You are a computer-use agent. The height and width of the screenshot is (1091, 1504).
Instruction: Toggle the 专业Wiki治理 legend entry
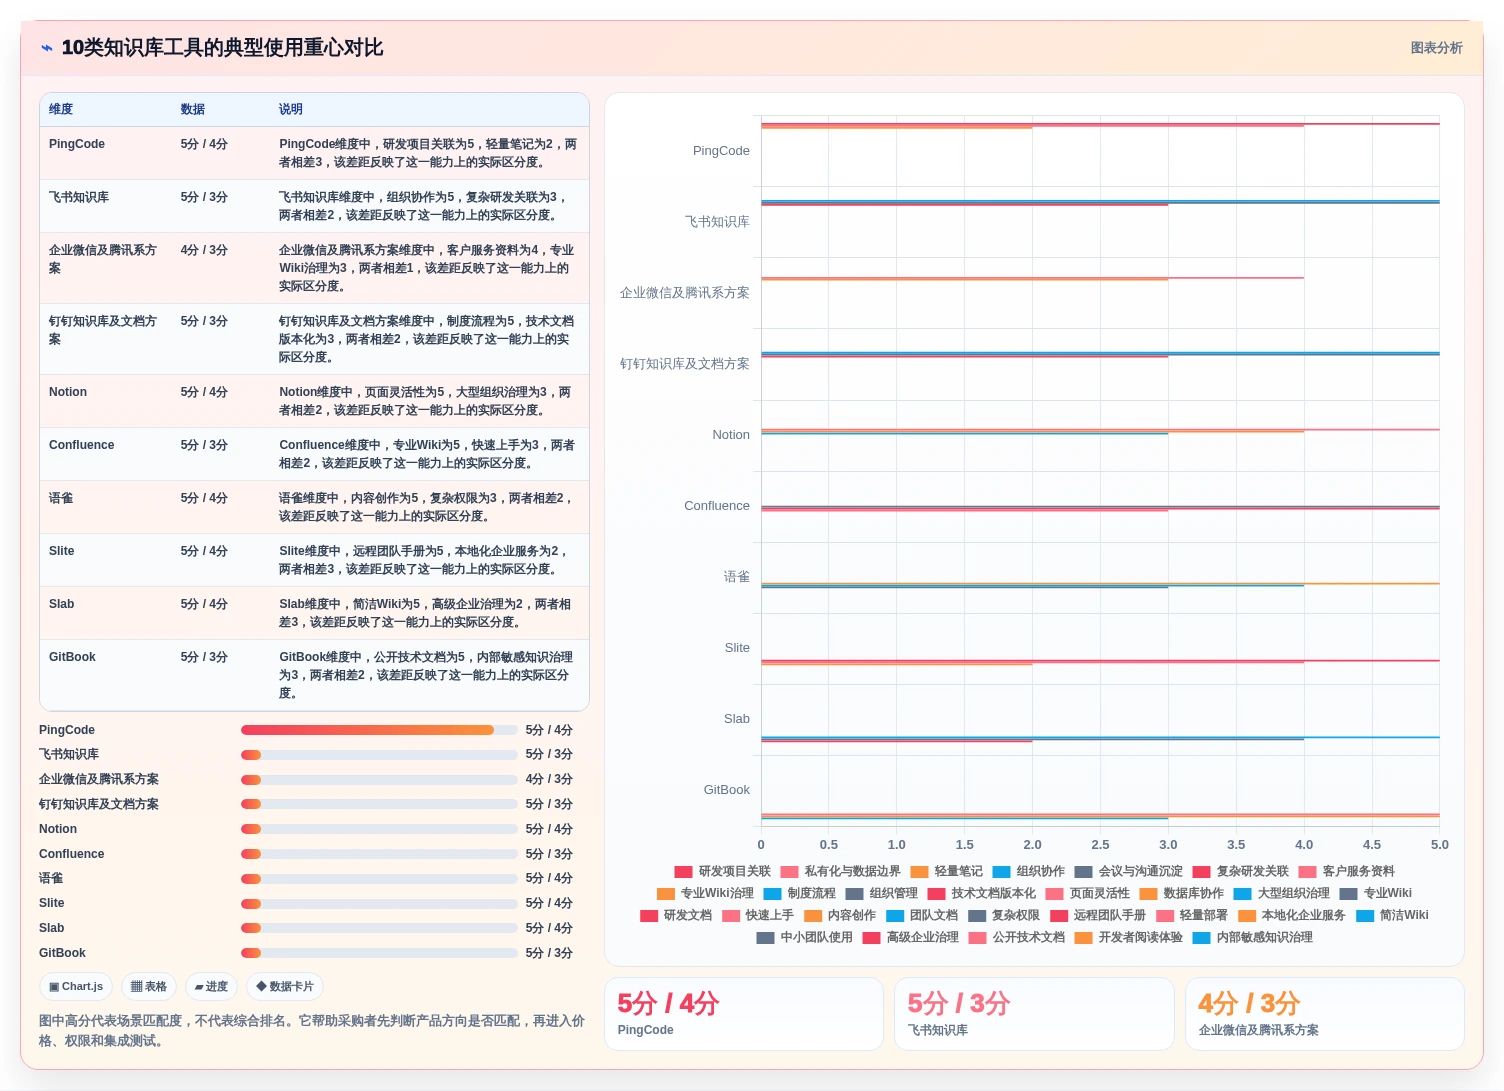705,893
